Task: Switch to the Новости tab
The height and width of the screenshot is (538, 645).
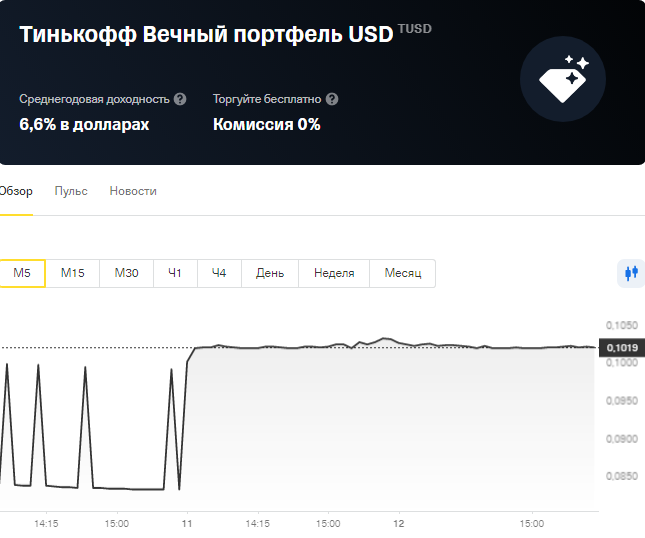Action: pyautogui.click(x=133, y=191)
